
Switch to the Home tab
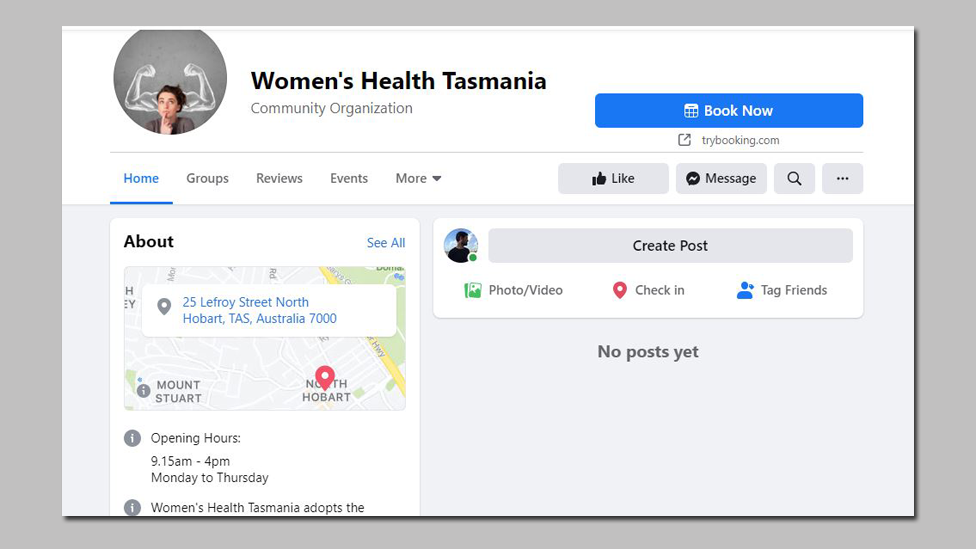tap(141, 179)
